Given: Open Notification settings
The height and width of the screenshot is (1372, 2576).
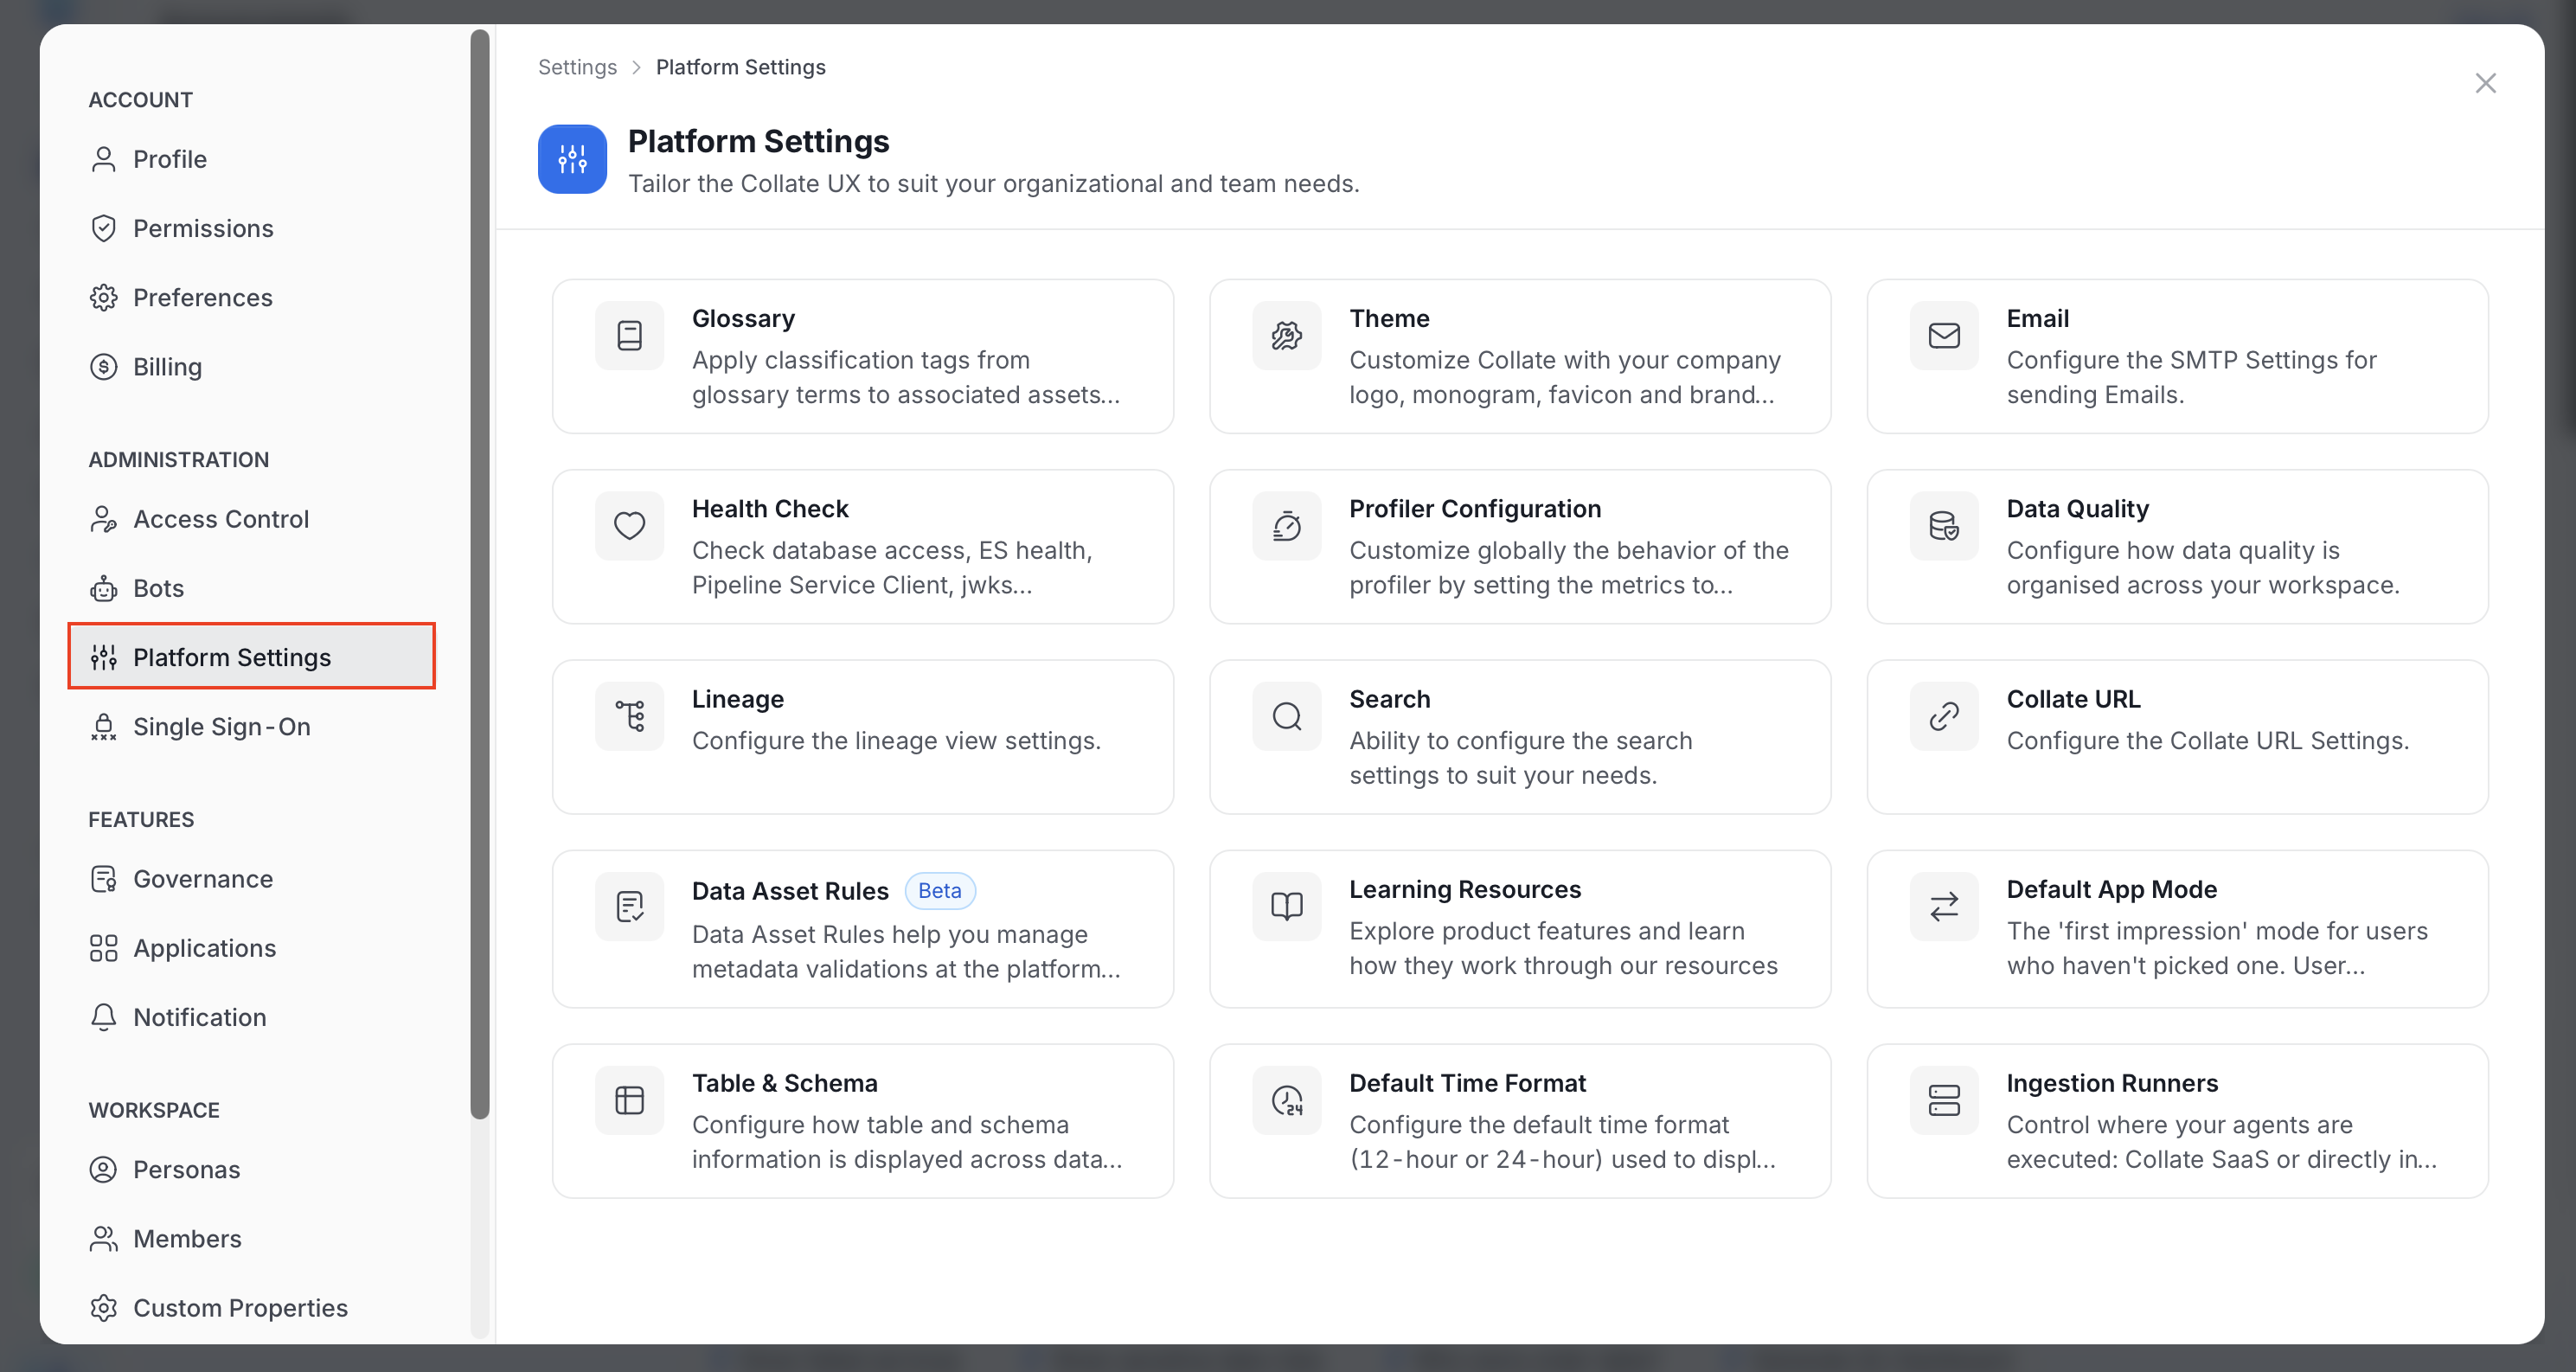Looking at the screenshot, I should click(252, 1017).
